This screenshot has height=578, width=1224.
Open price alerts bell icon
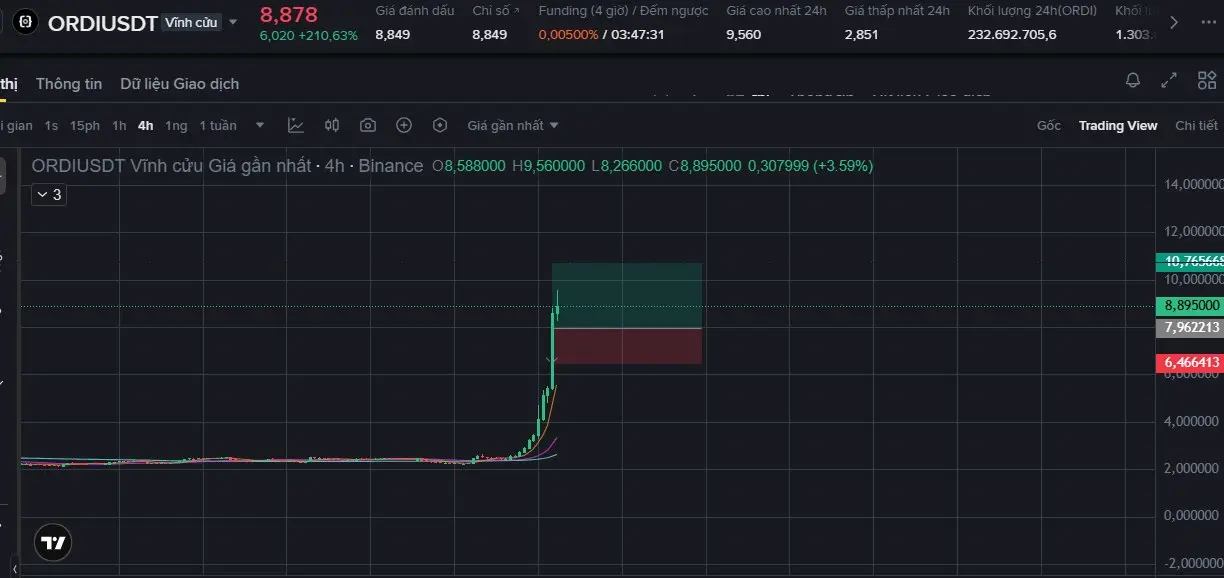(x=1133, y=80)
